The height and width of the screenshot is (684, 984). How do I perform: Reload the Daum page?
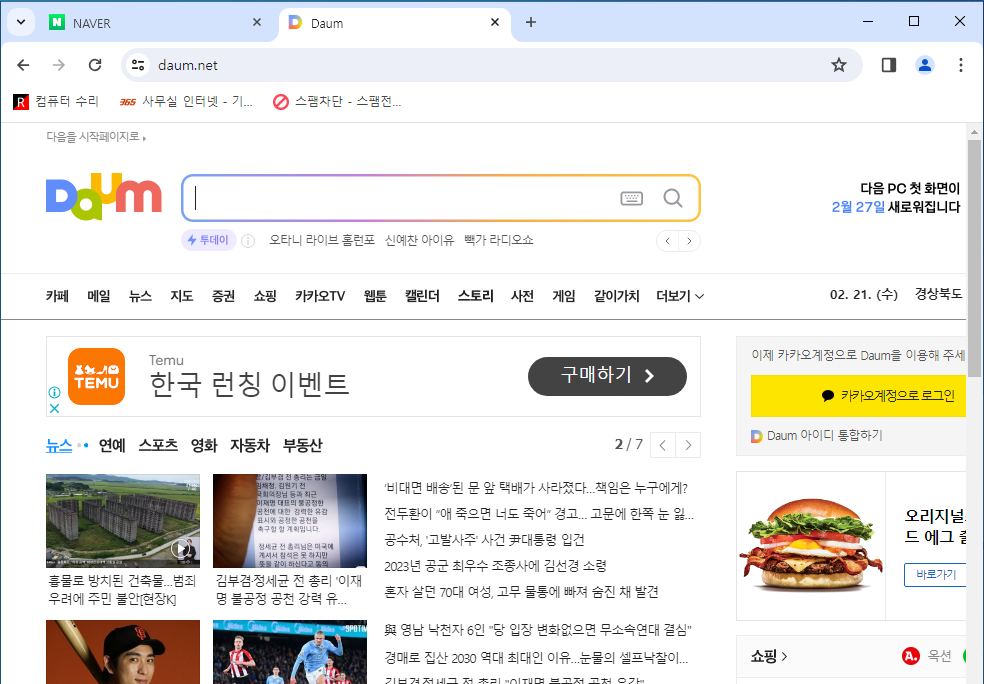click(95, 65)
